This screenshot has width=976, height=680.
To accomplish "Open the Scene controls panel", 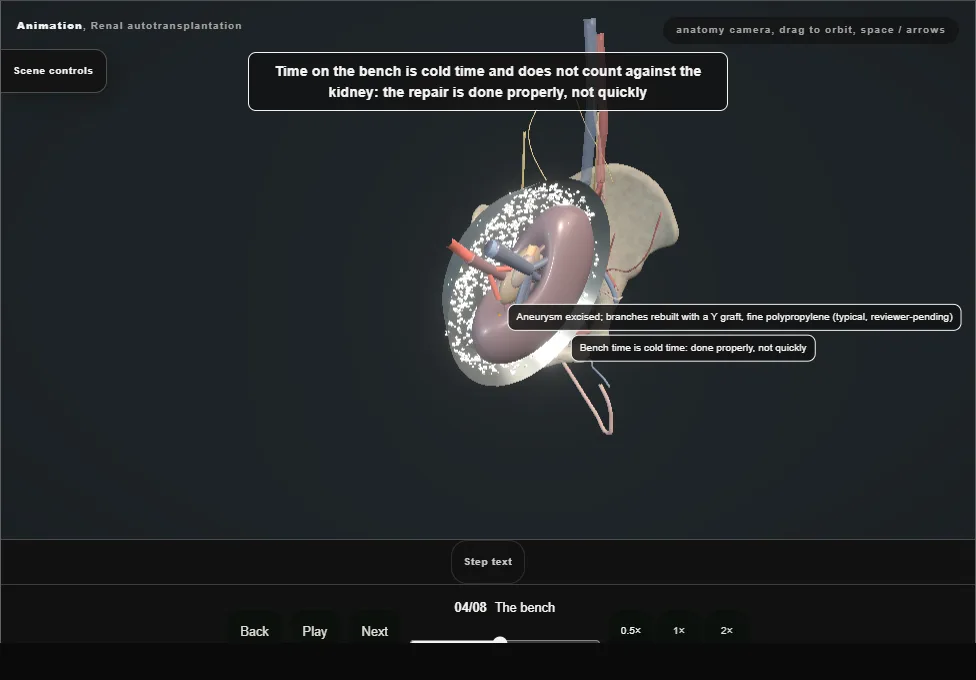I will click(54, 71).
